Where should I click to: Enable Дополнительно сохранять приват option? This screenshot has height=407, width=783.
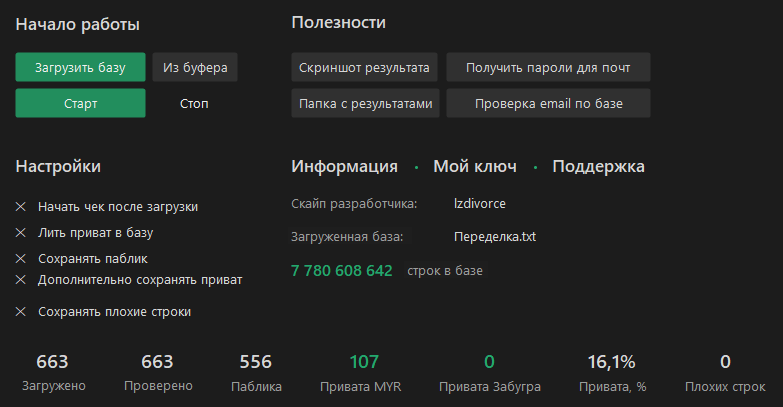(129, 280)
